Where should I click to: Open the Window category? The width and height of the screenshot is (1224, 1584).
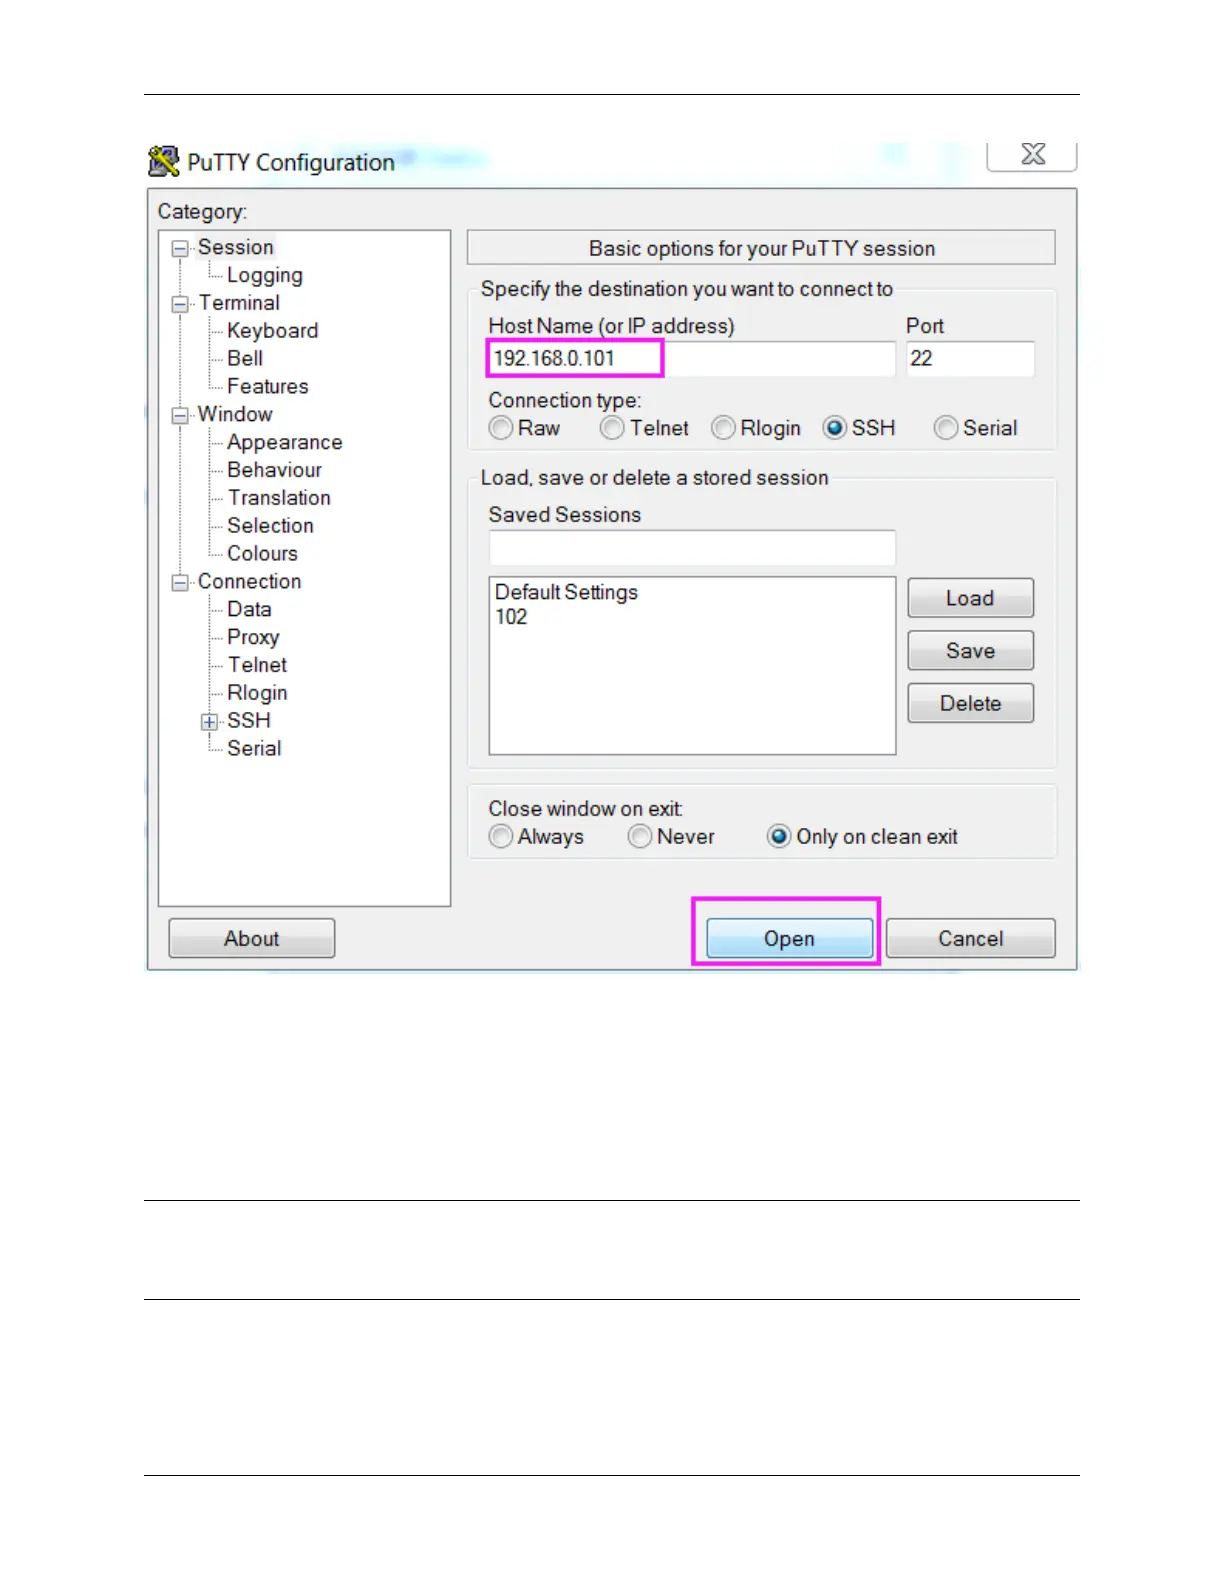[x=235, y=414]
